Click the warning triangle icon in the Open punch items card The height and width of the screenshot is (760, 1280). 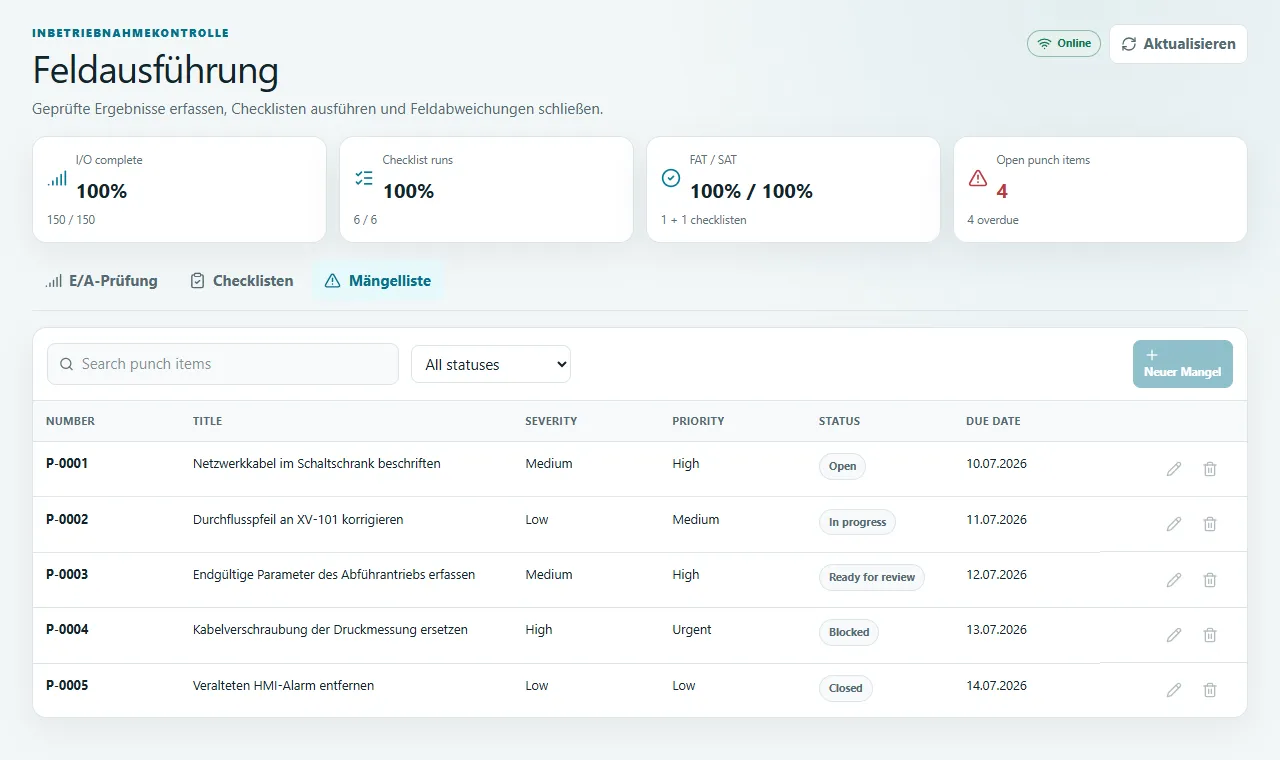click(x=978, y=178)
